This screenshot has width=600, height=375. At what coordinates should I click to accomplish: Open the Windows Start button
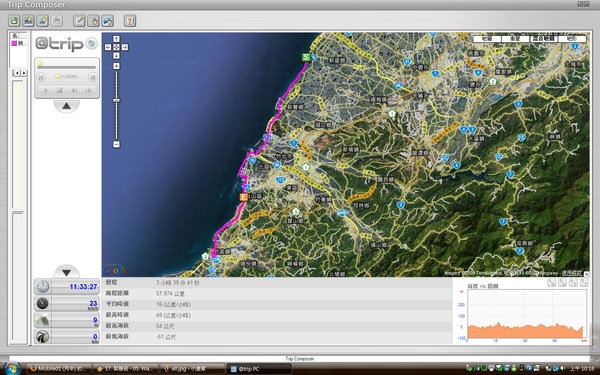pyautogui.click(x=13, y=369)
